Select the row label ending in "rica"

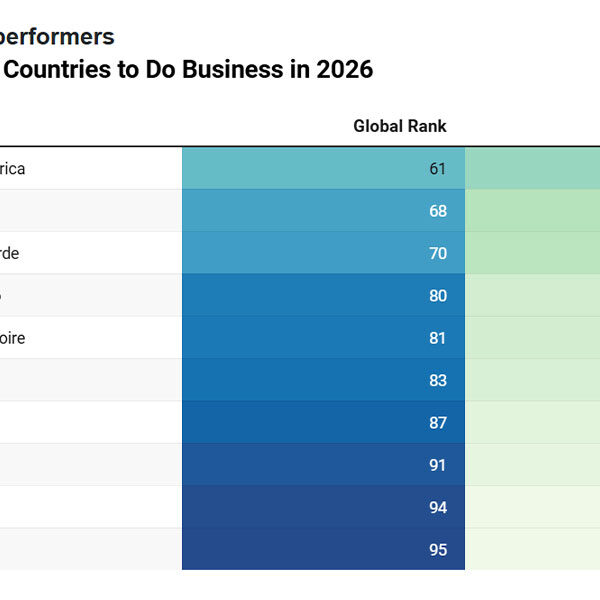pyautogui.click(x=13, y=169)
